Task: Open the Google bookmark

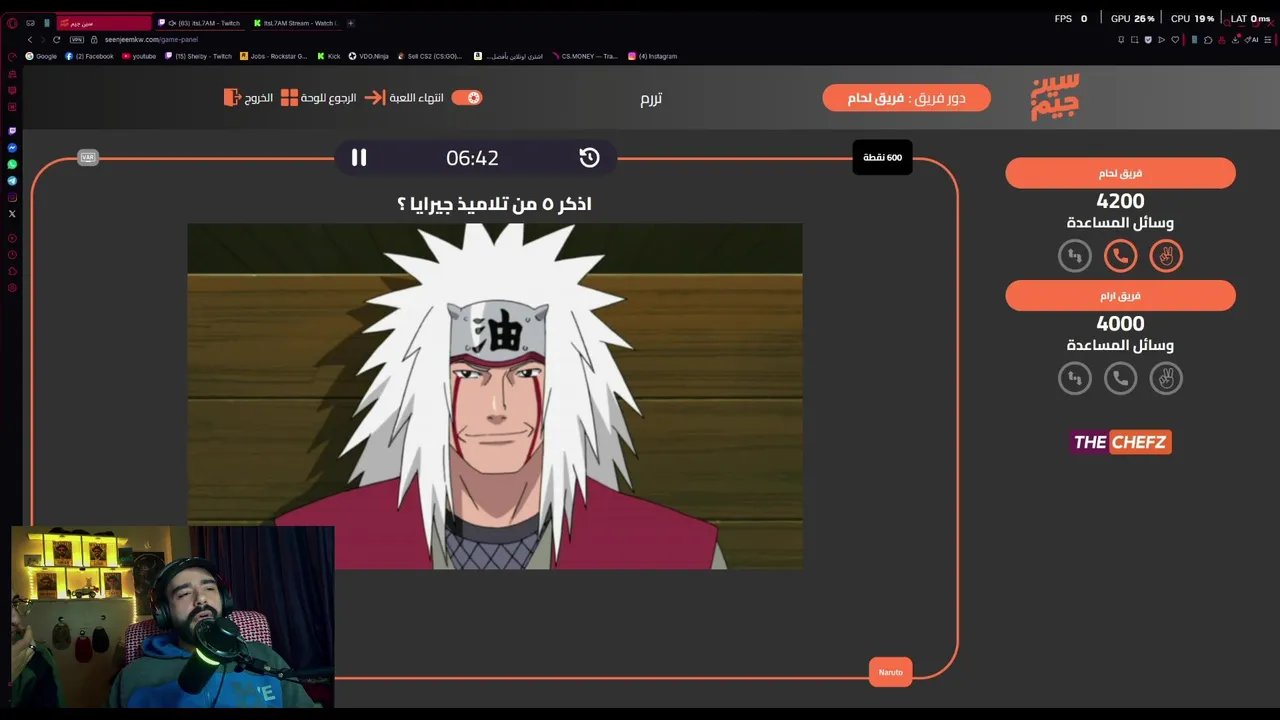Action: click(41, 56)
